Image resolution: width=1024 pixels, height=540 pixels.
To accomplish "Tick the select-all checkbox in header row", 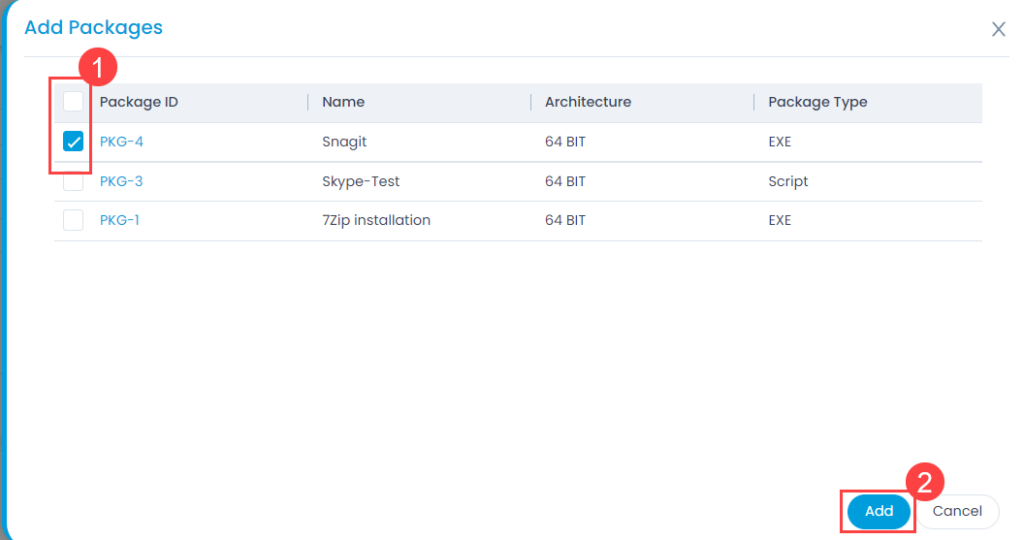I will click(x=73, y=102).
